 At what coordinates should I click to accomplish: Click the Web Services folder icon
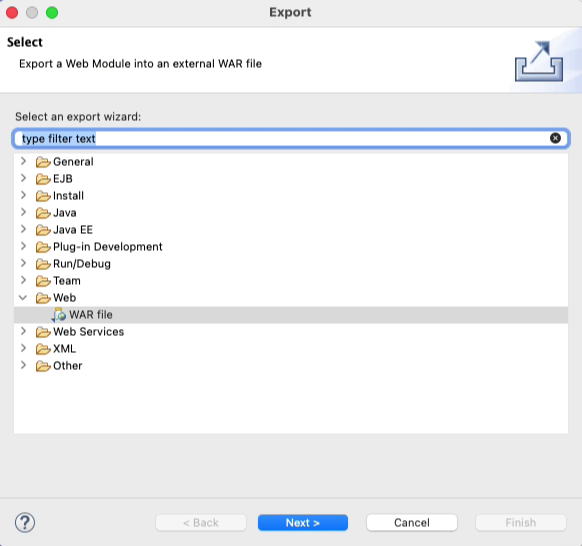[x=43, y=332]
